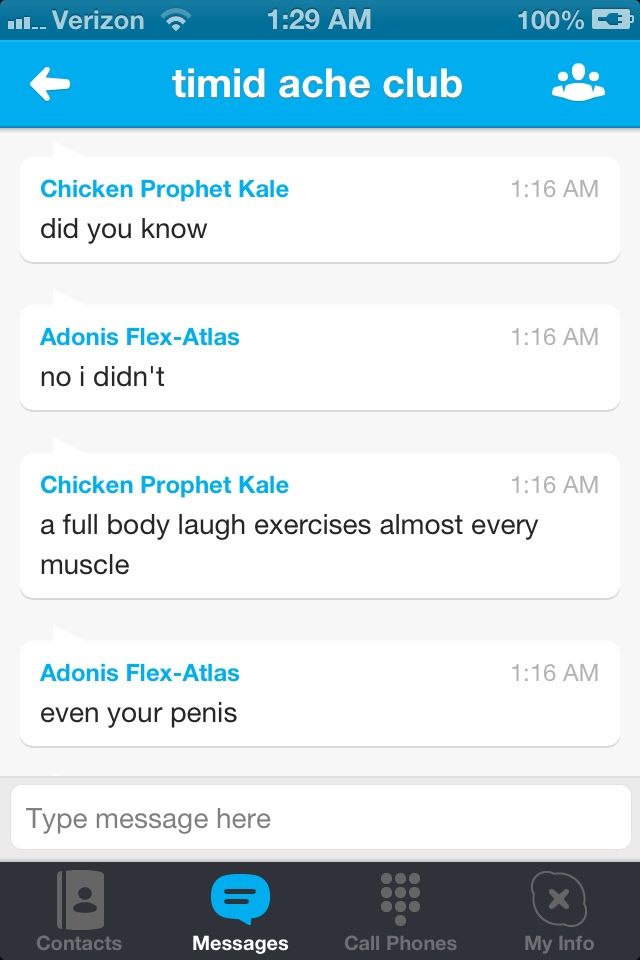Tap the back arrow icon

[50, 84]
